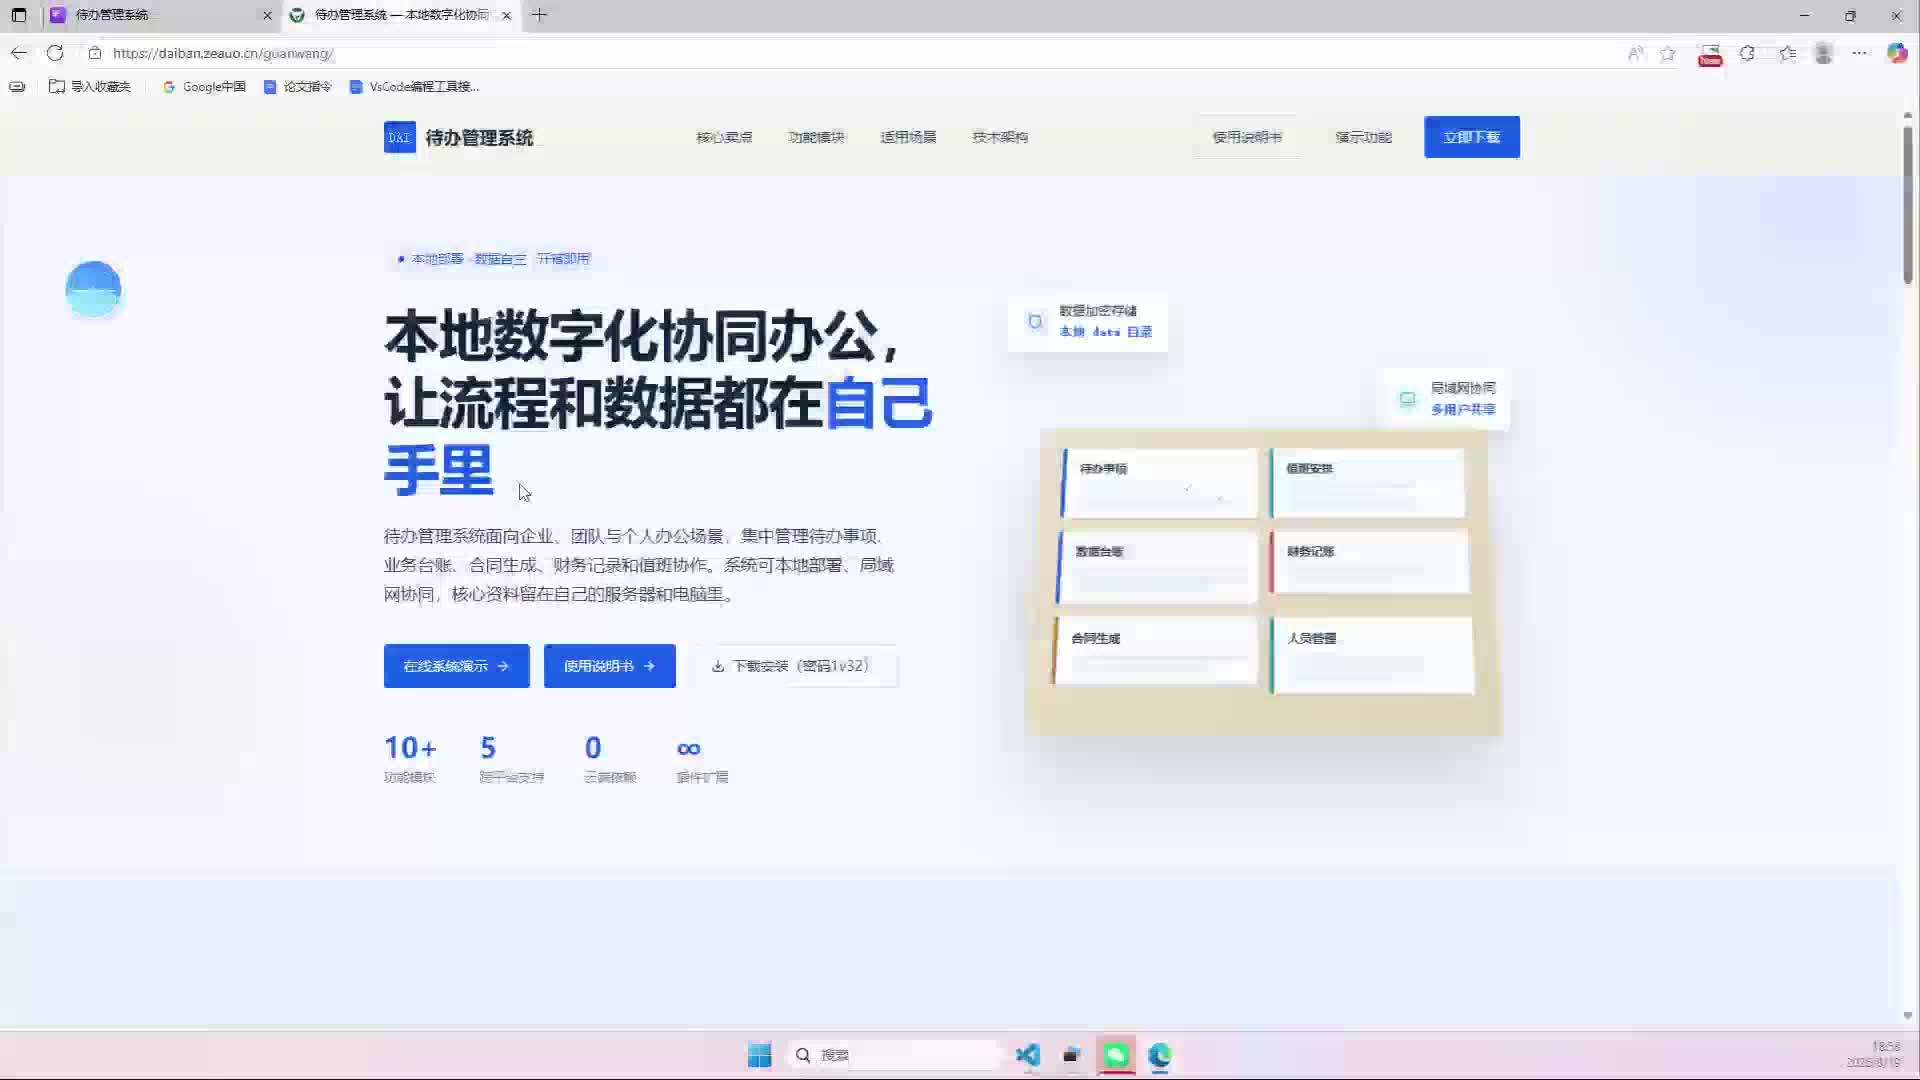
Task: Open the 功能模块 nav item
Action: (816, 137)
